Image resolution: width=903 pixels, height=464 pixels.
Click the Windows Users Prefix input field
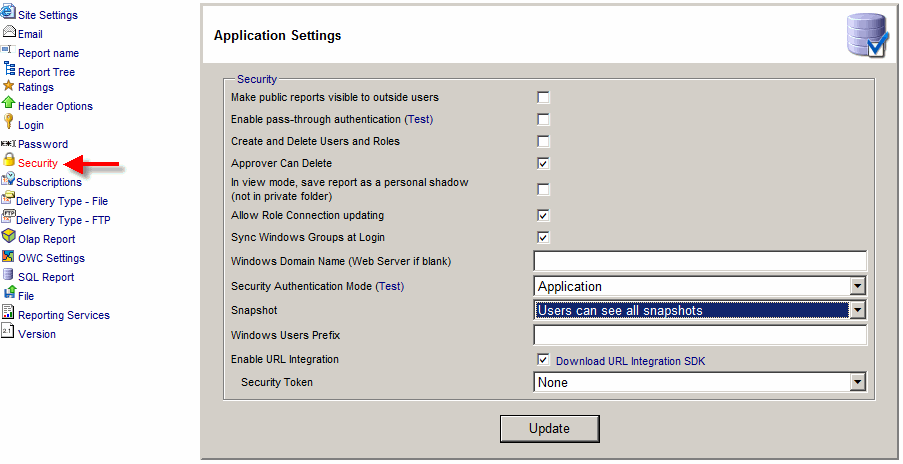tap(700, 334)
